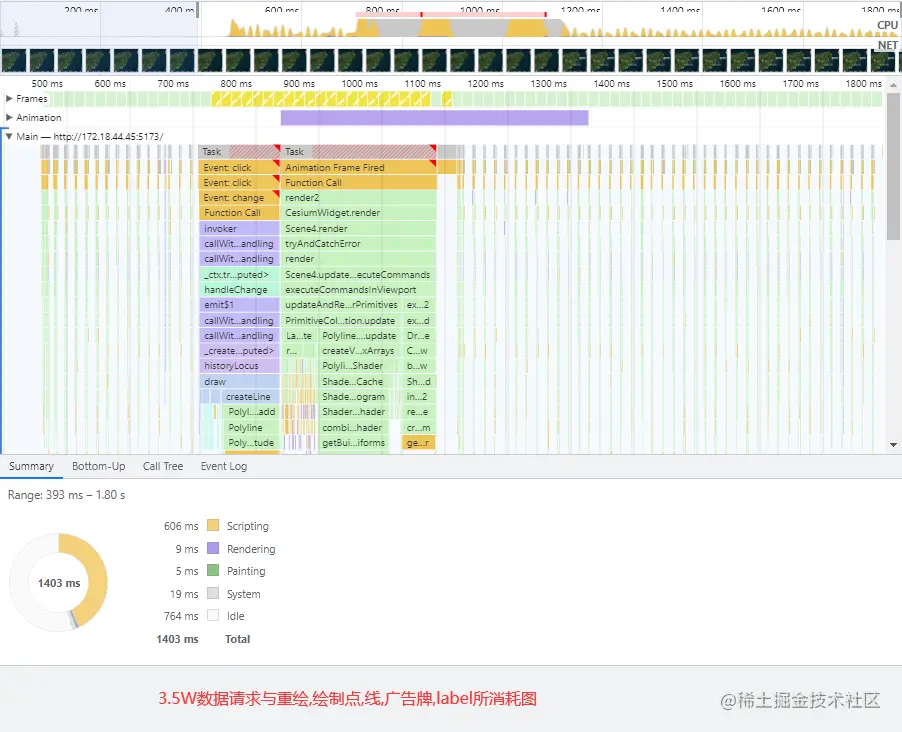Select the Call Tree tab
The width and height of the screenshot is (902, 732).
[162, 465]
